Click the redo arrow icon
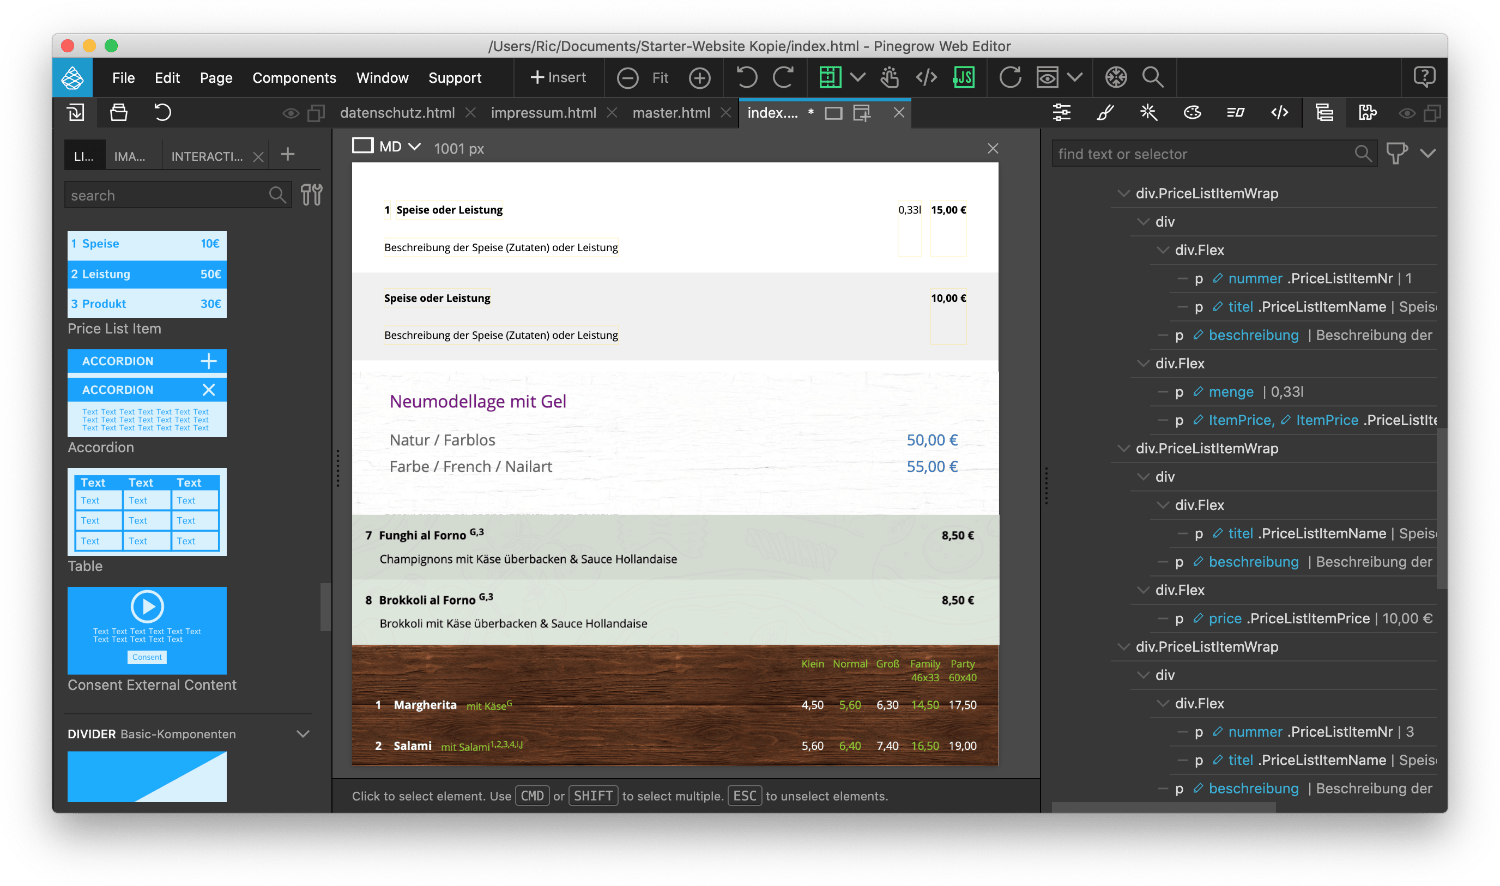Image resolution: width=1500 pixels, height=886 pixels. click(x=783, y=77)
